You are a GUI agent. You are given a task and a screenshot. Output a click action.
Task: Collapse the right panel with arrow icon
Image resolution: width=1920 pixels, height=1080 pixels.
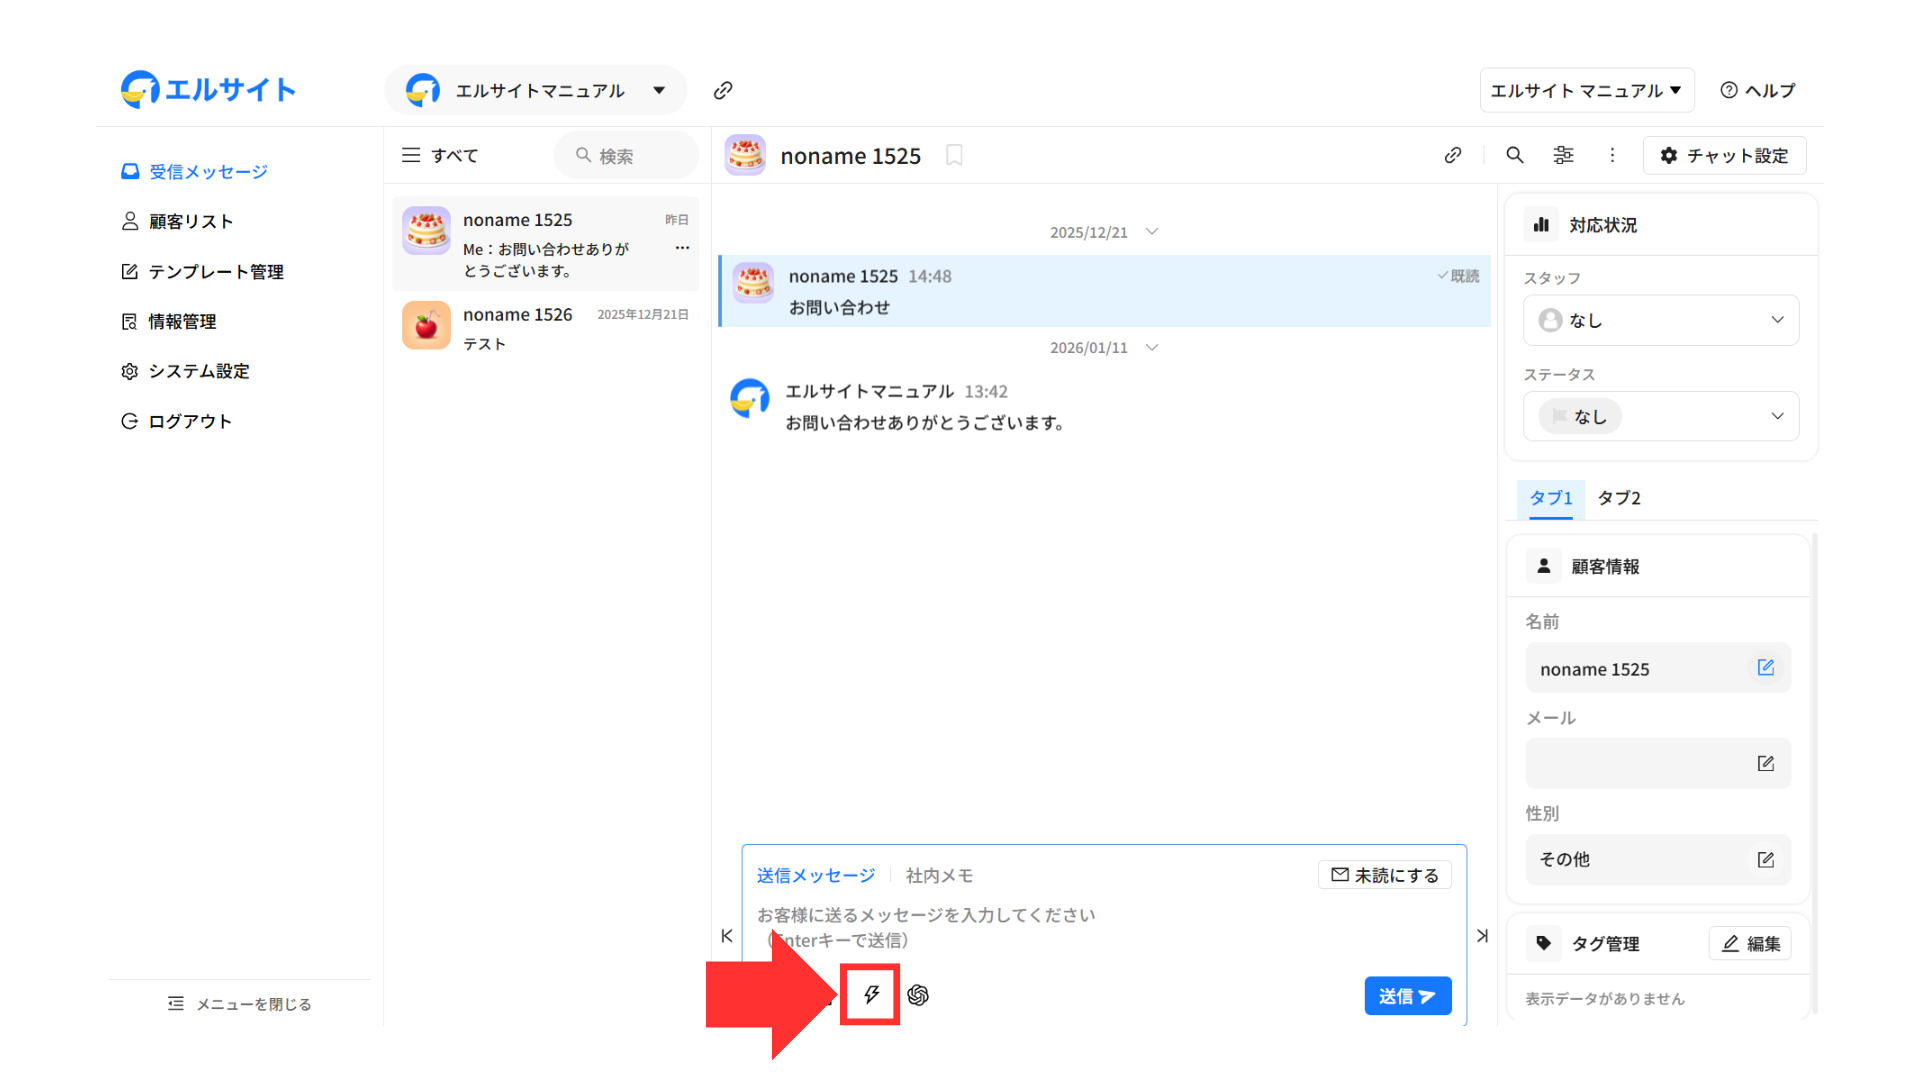click(1482, 936)
